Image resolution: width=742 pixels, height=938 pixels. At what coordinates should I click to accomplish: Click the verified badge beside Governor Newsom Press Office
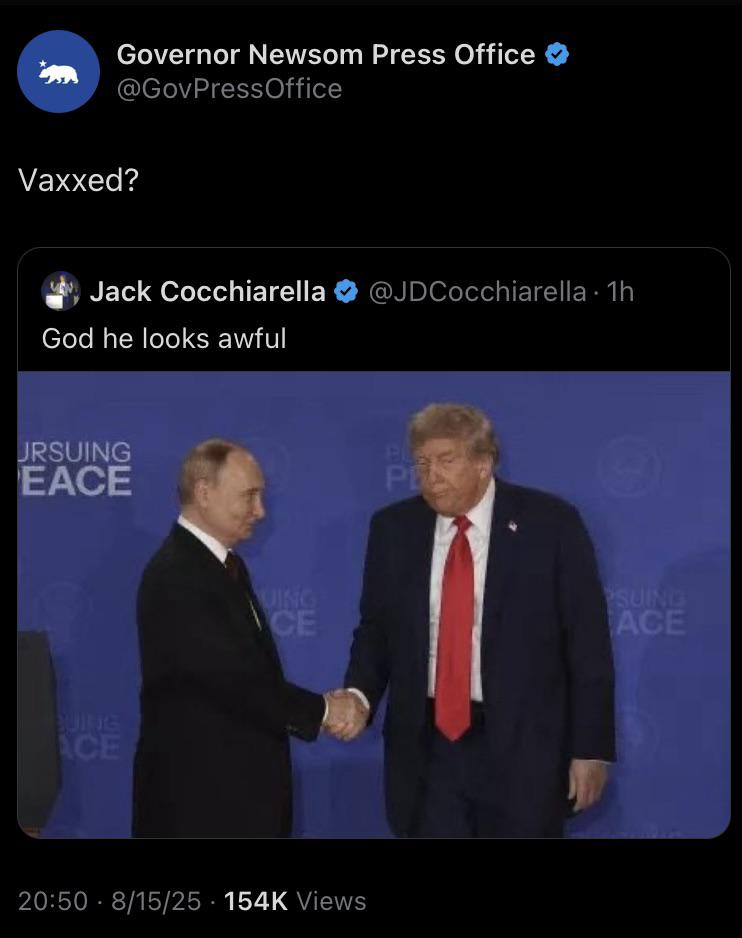[x=556, y=54]
